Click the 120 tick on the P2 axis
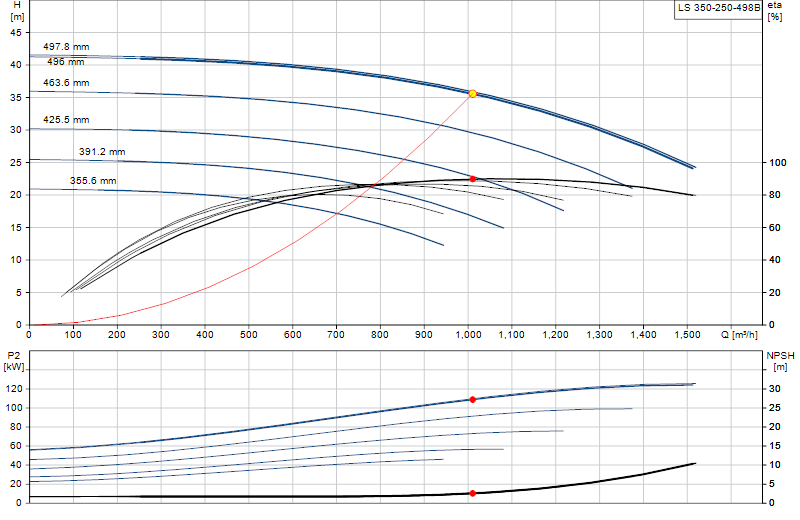The image size is (800, 520). (x=14, y=389)
